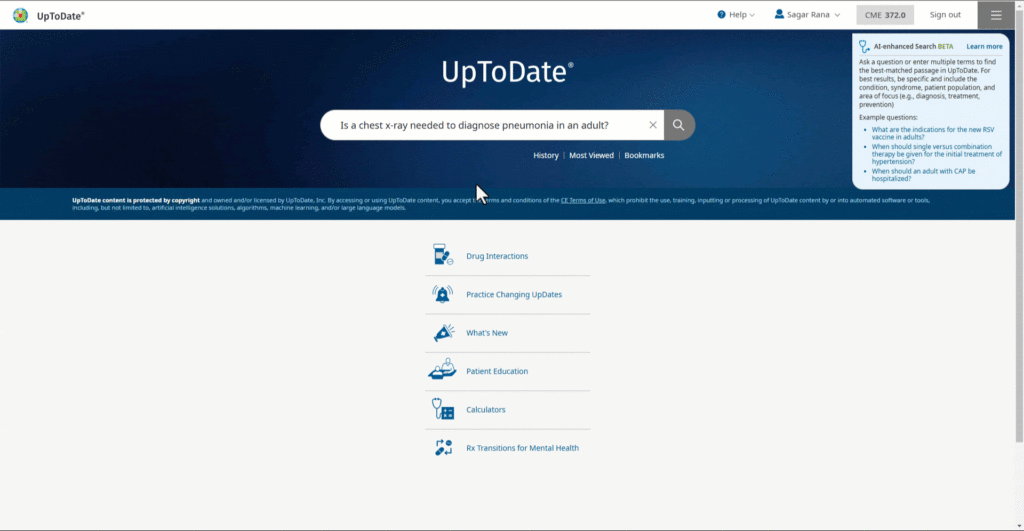Viewport: 1024px width, 531px height.
Task: Click the Drug Interactions pill bottle icon
Action: (x=442, y=256)
